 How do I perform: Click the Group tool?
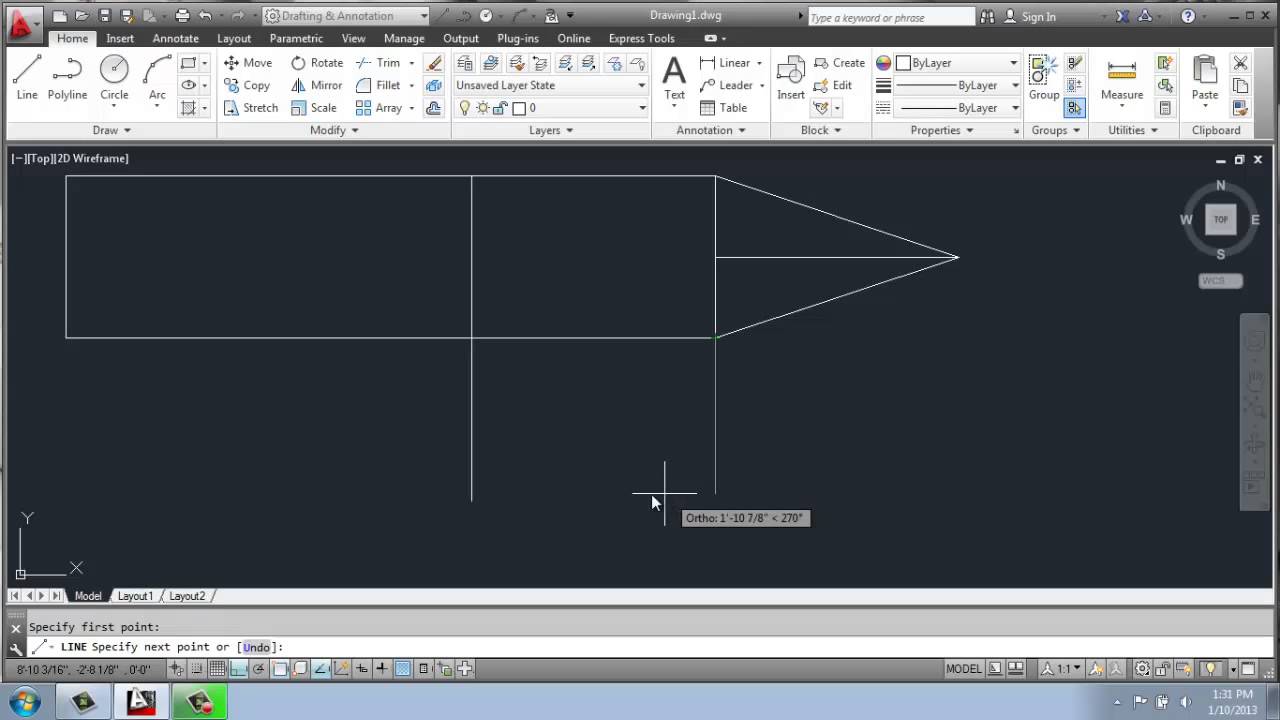[x=1044, y=78]
